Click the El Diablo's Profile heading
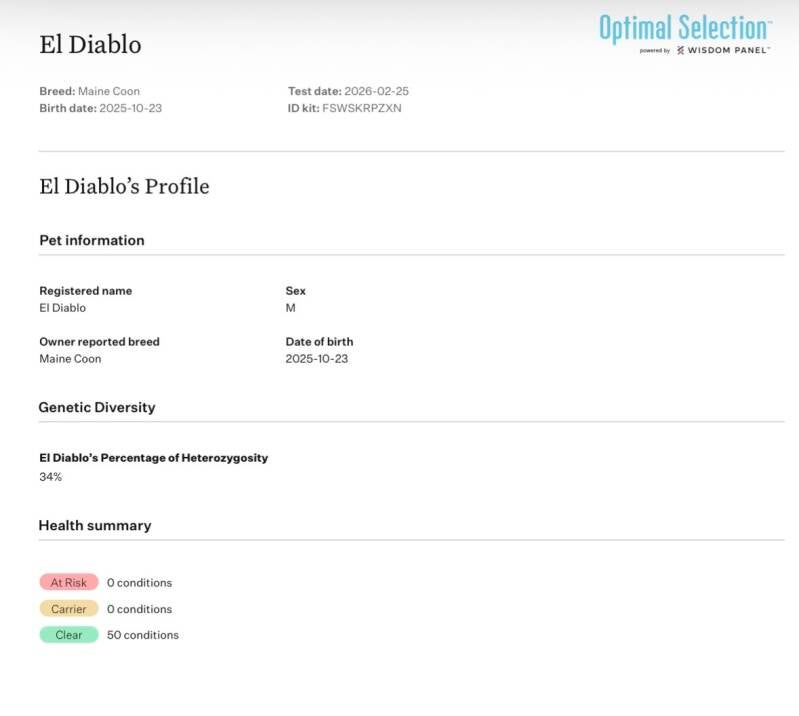This screenshot has width=799, height=716. pos(124,186)
